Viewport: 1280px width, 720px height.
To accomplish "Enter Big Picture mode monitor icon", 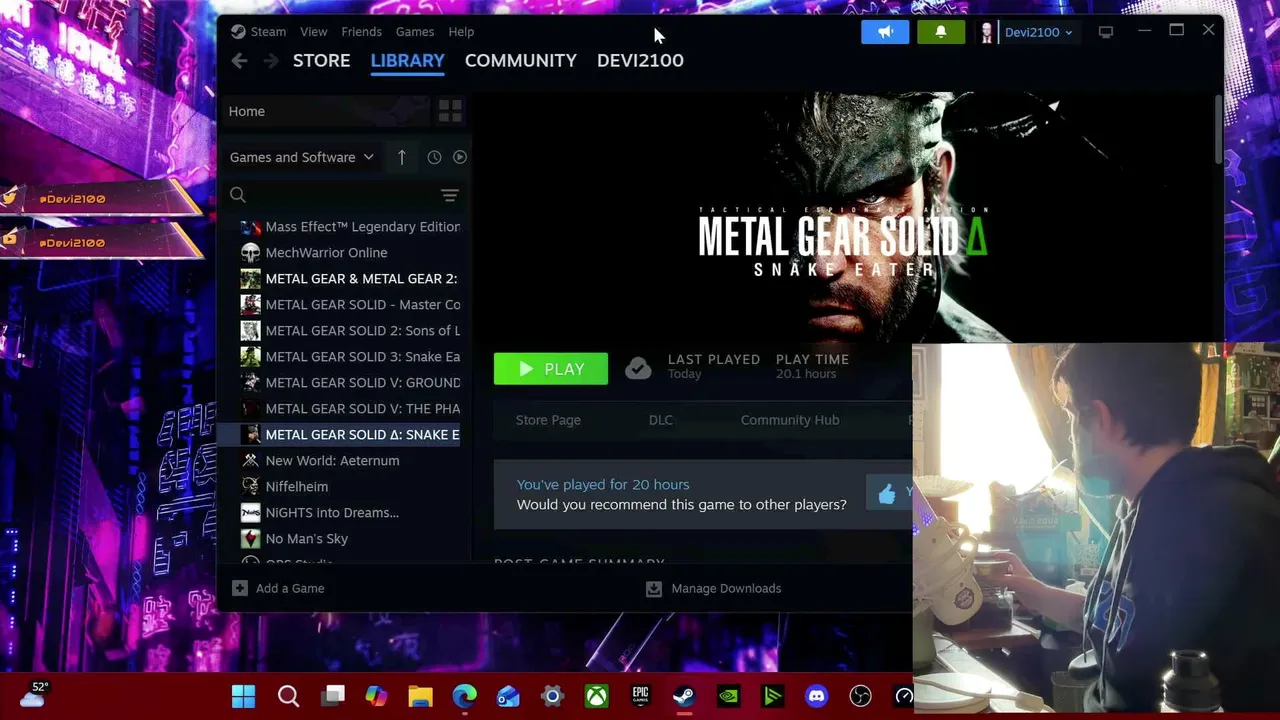I will [x=1106, y=32].
